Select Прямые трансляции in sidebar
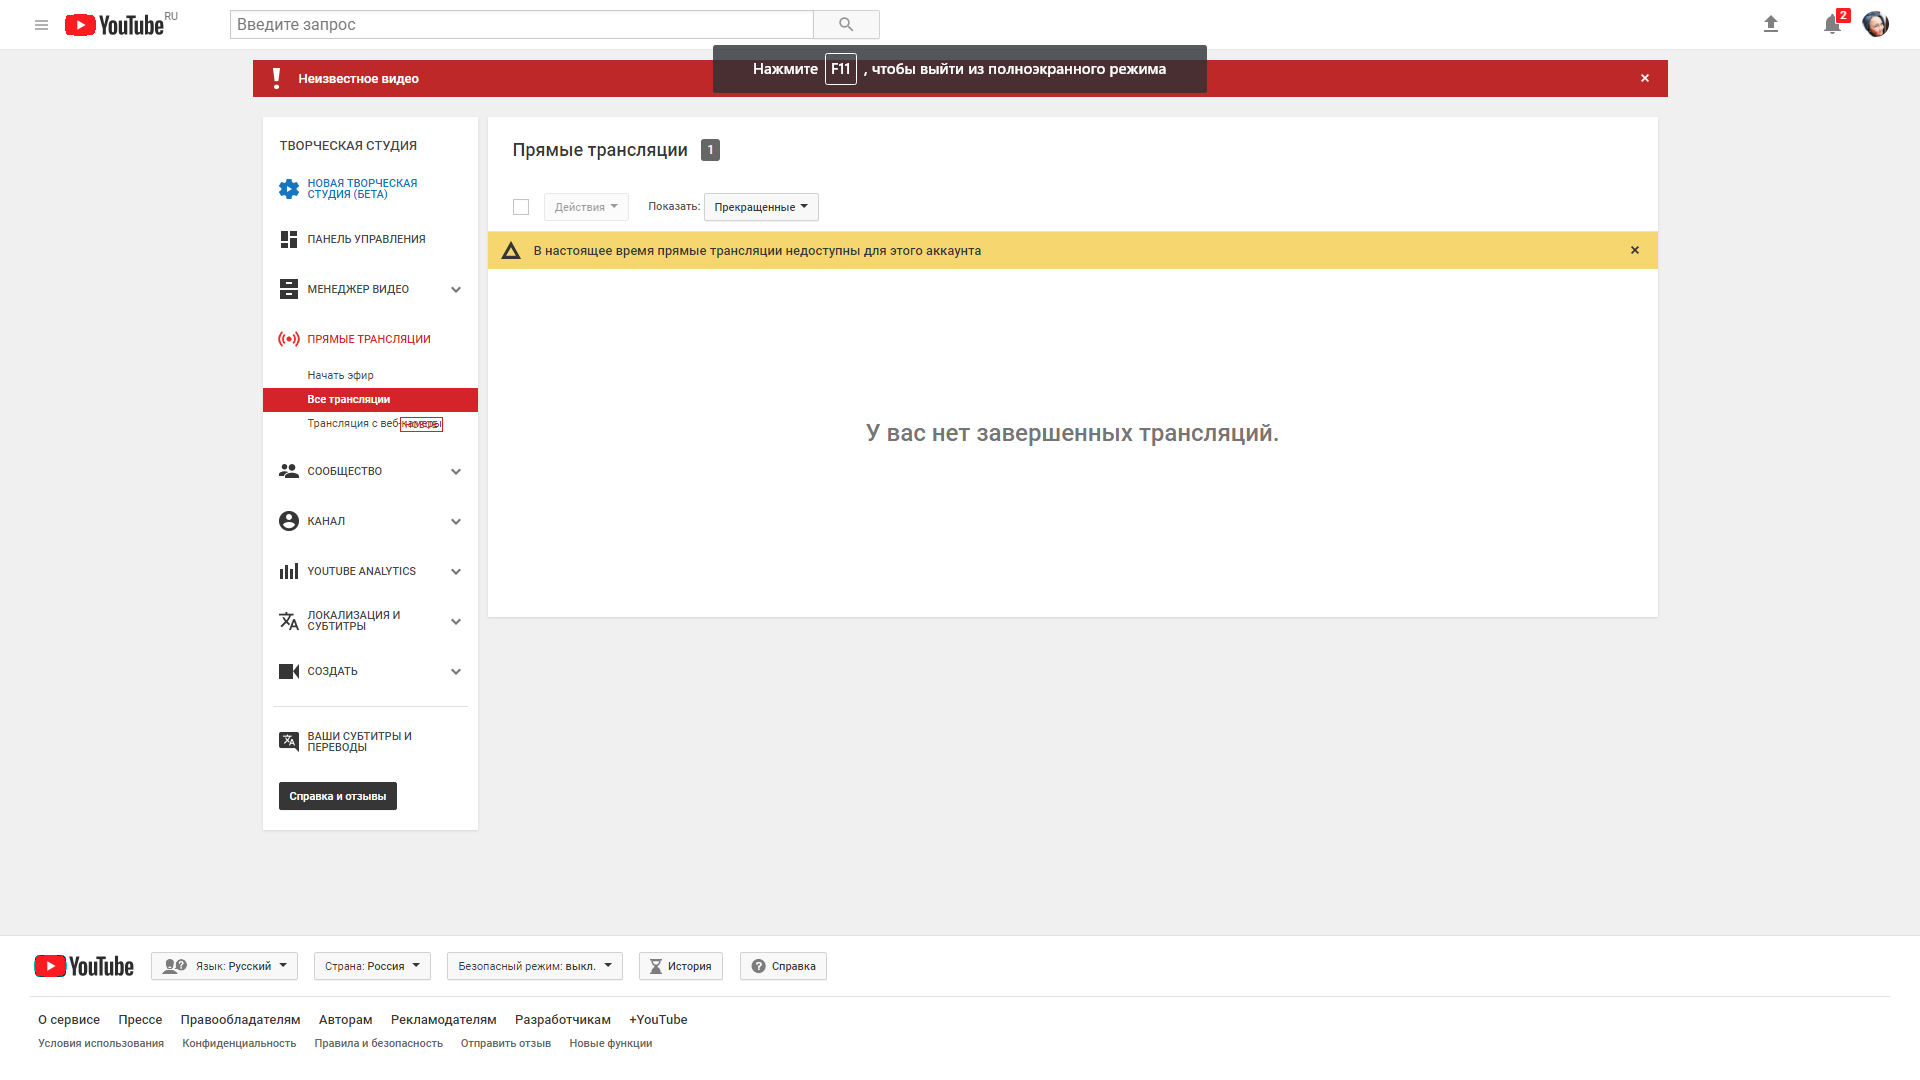The height and width of the screenshot is (1080, 1920). pyautogui.click(x=369, y=339)
